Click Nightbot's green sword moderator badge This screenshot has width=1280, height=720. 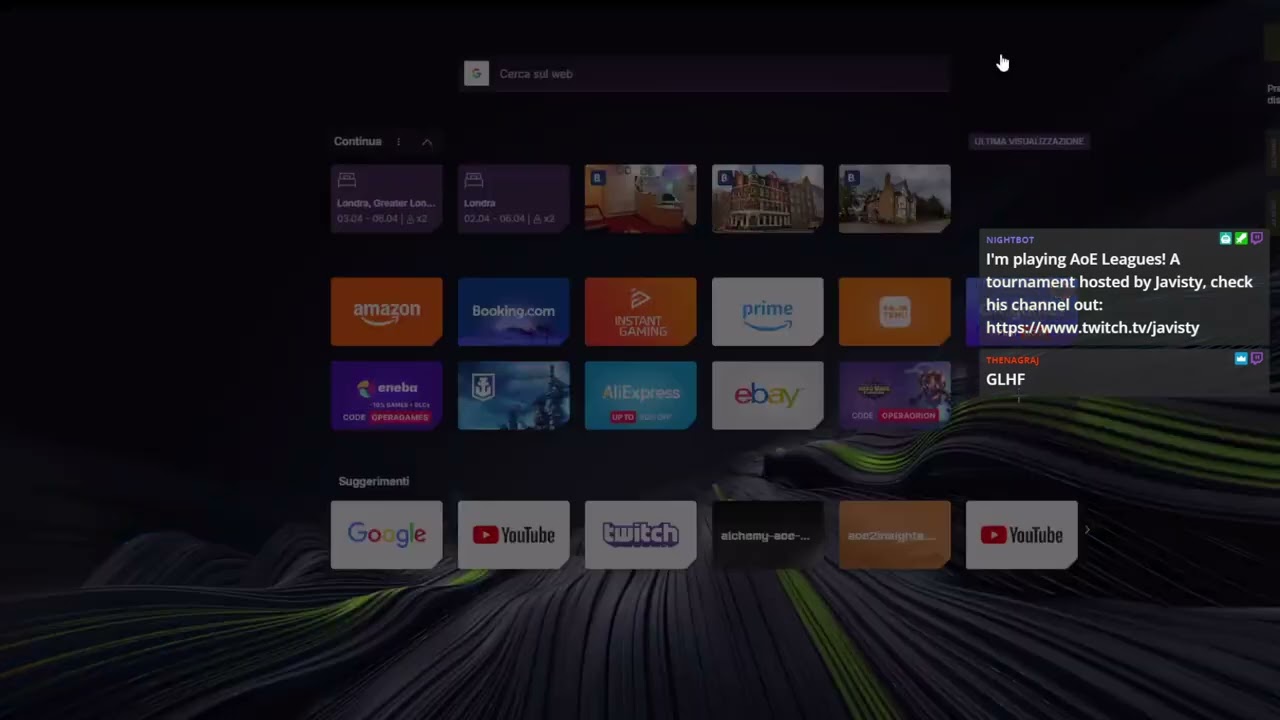[x=1241, y=239]
